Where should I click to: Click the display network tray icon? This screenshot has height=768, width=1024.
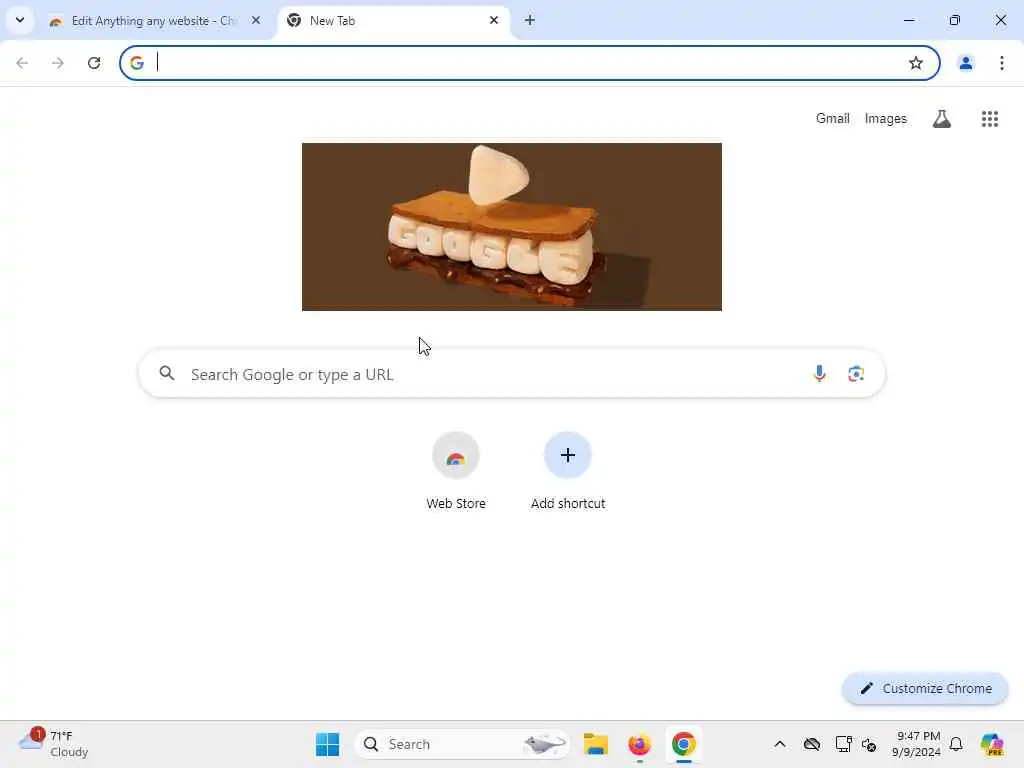point(843,744)
